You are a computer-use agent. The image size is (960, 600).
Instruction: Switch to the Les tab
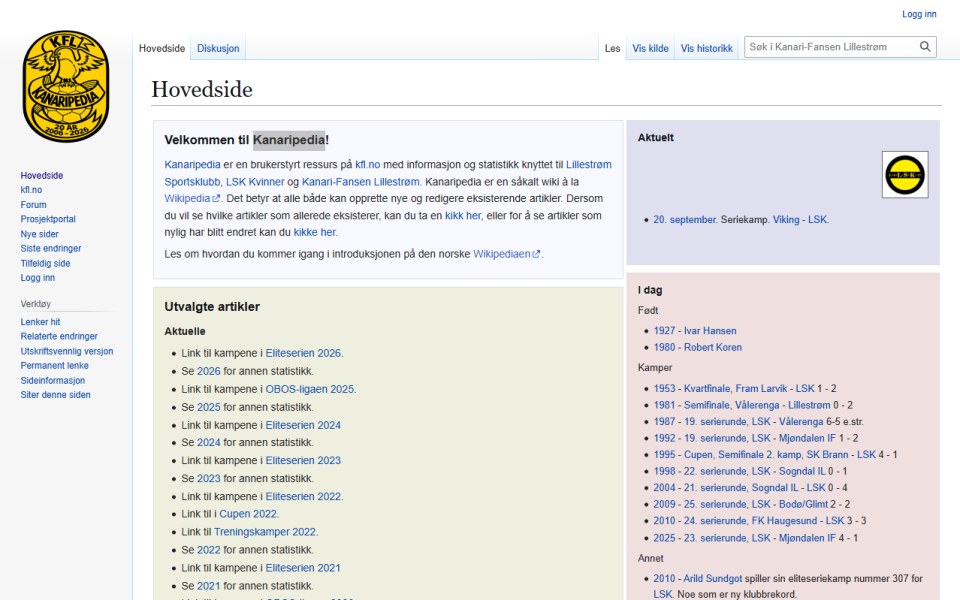point(612,48)
